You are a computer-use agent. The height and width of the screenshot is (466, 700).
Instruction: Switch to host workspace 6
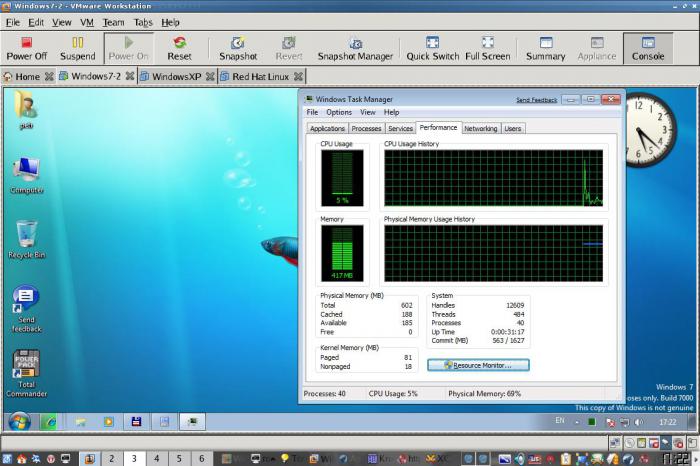coord(201,458)
